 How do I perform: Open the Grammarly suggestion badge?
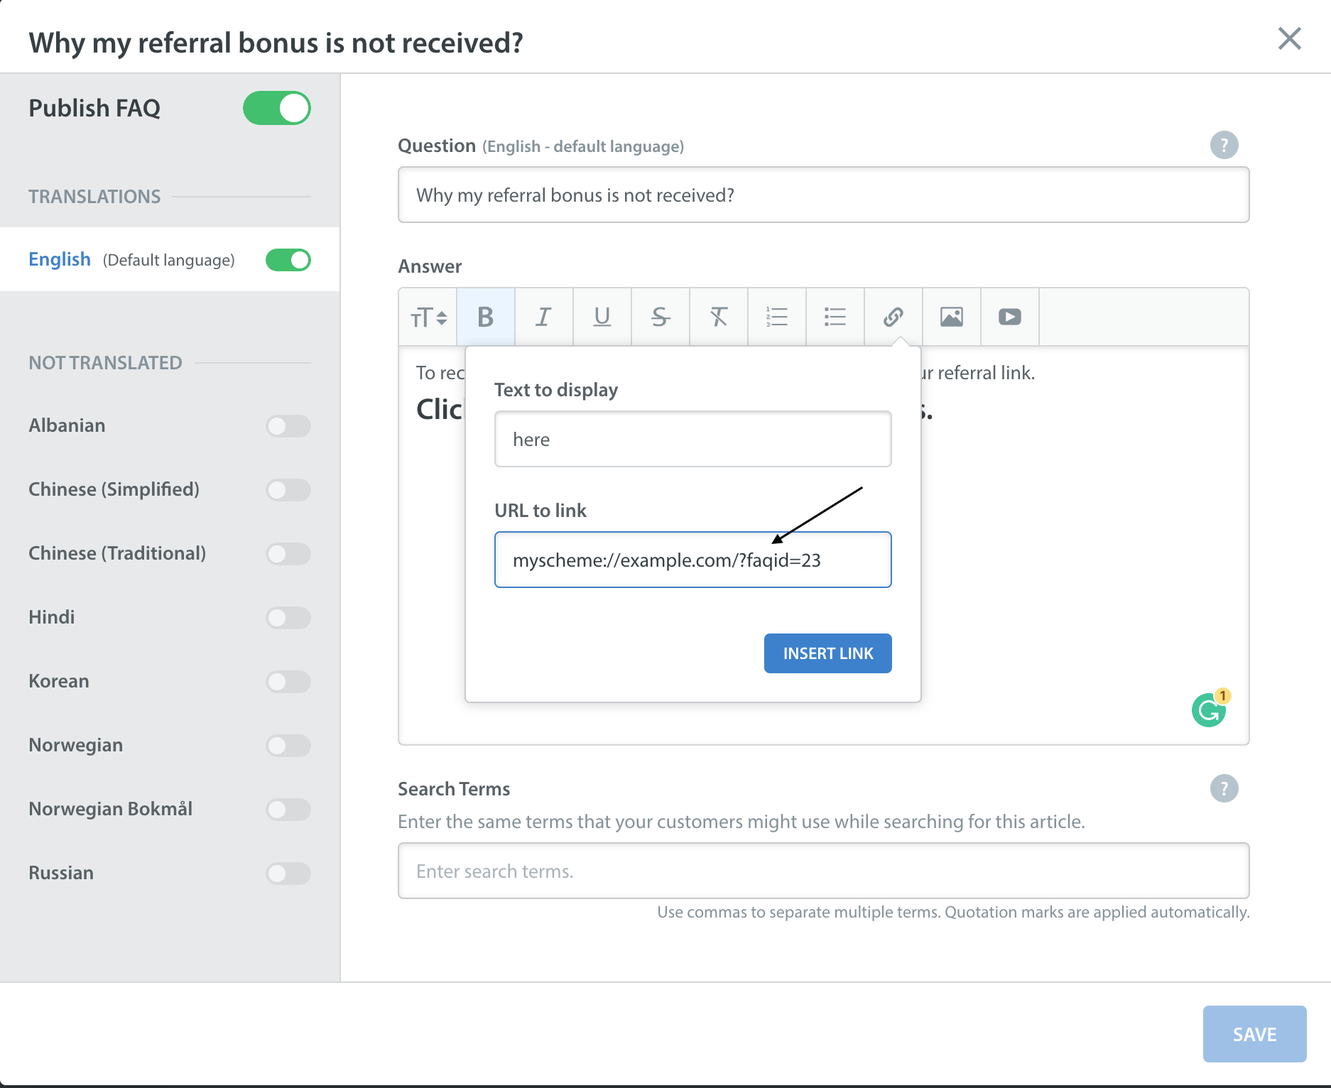point(1209,709)
